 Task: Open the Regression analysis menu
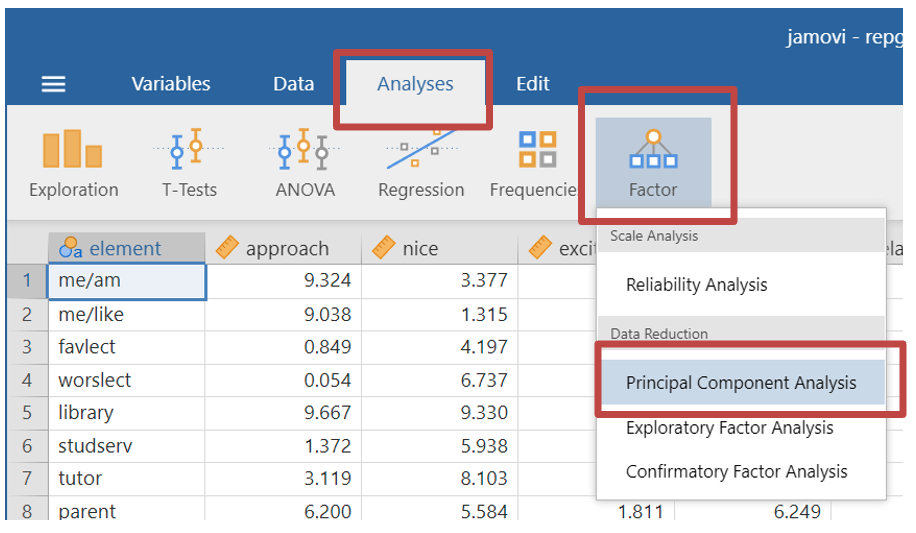tap(421, 163)
